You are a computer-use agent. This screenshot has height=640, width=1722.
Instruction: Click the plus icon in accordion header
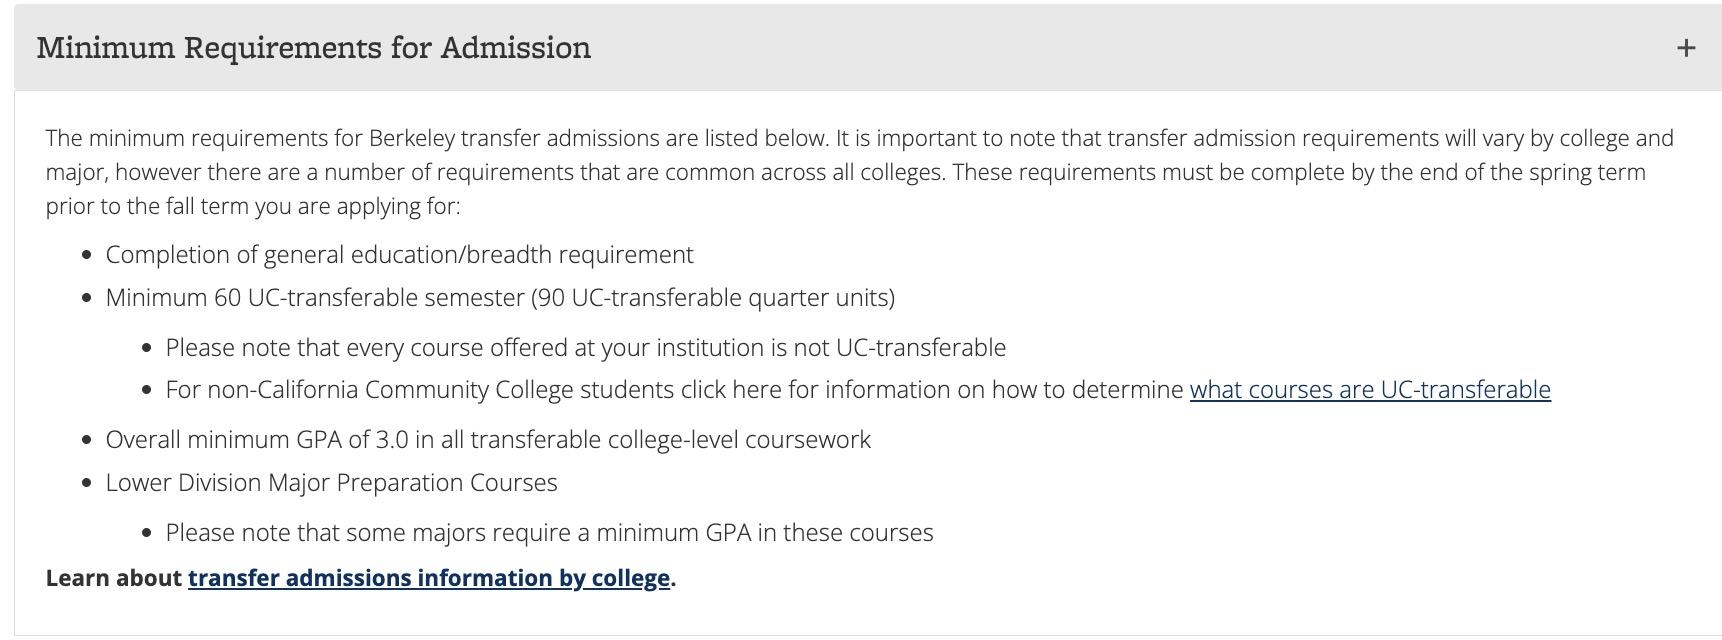(x=1686, y=48)
